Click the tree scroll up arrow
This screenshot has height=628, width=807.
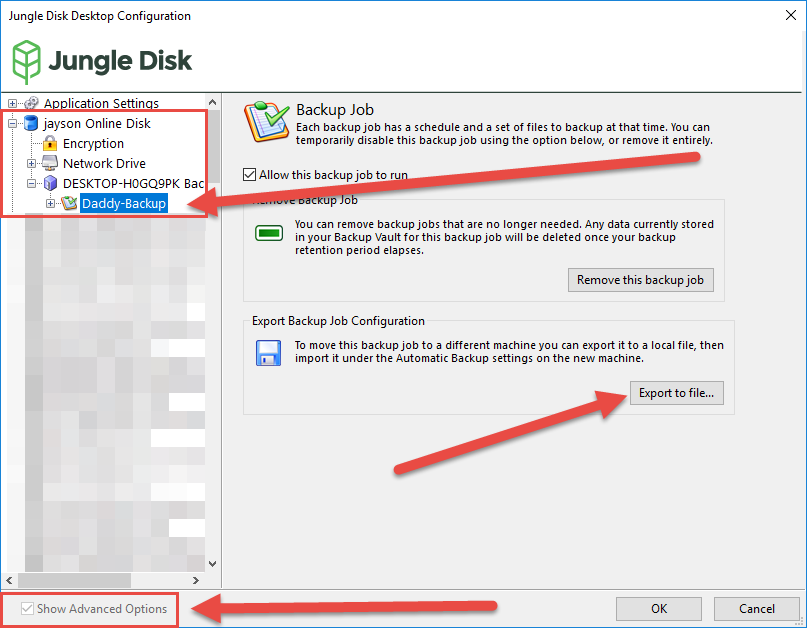(x=213, y=102)
